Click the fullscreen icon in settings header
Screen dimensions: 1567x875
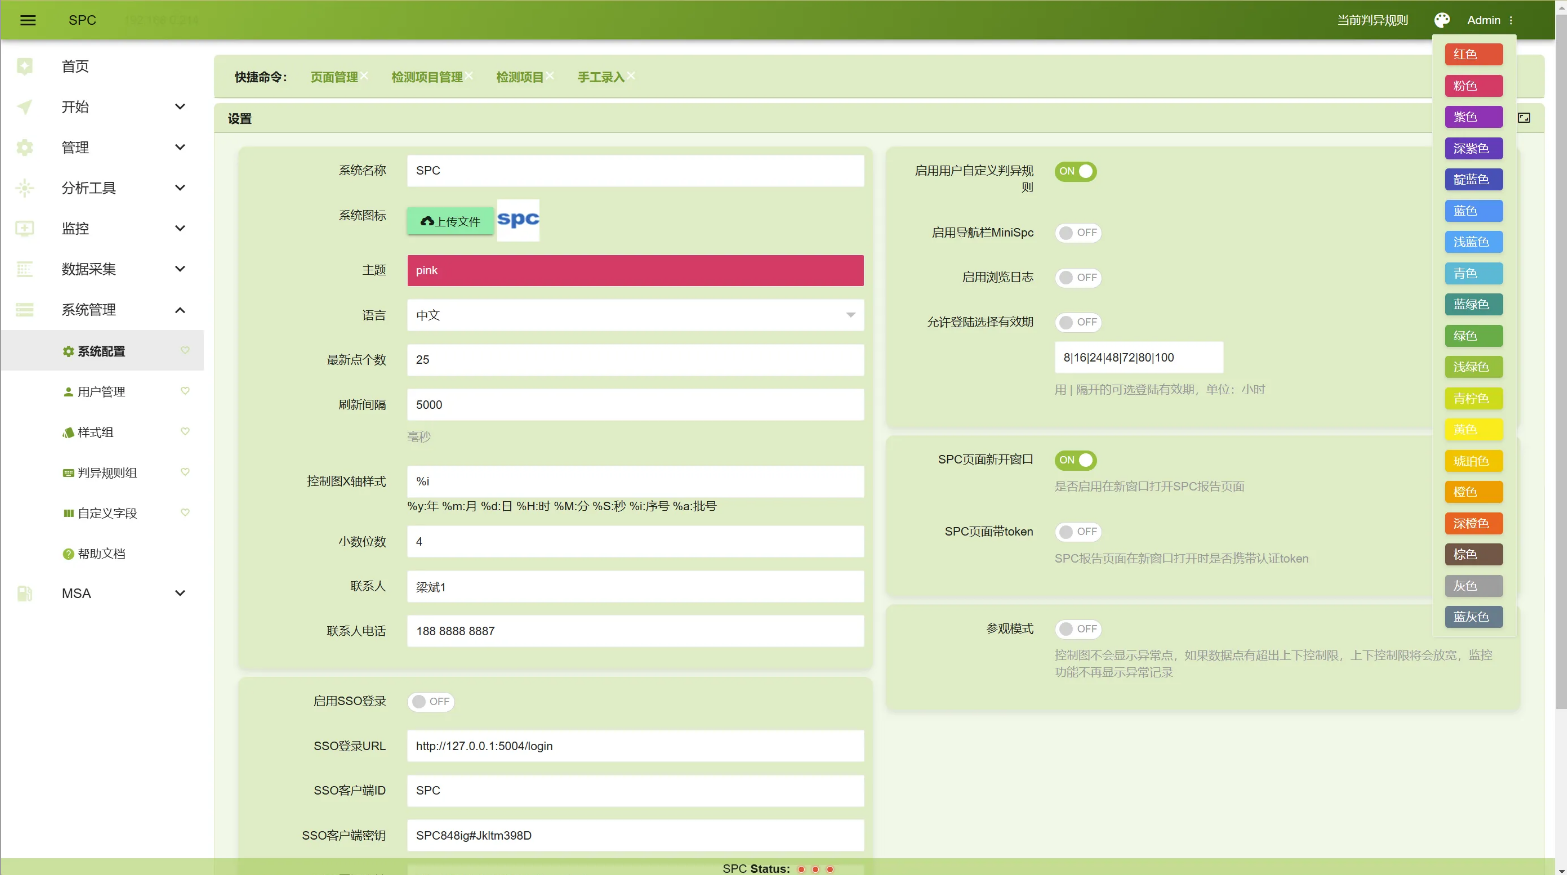(1523, 118)
